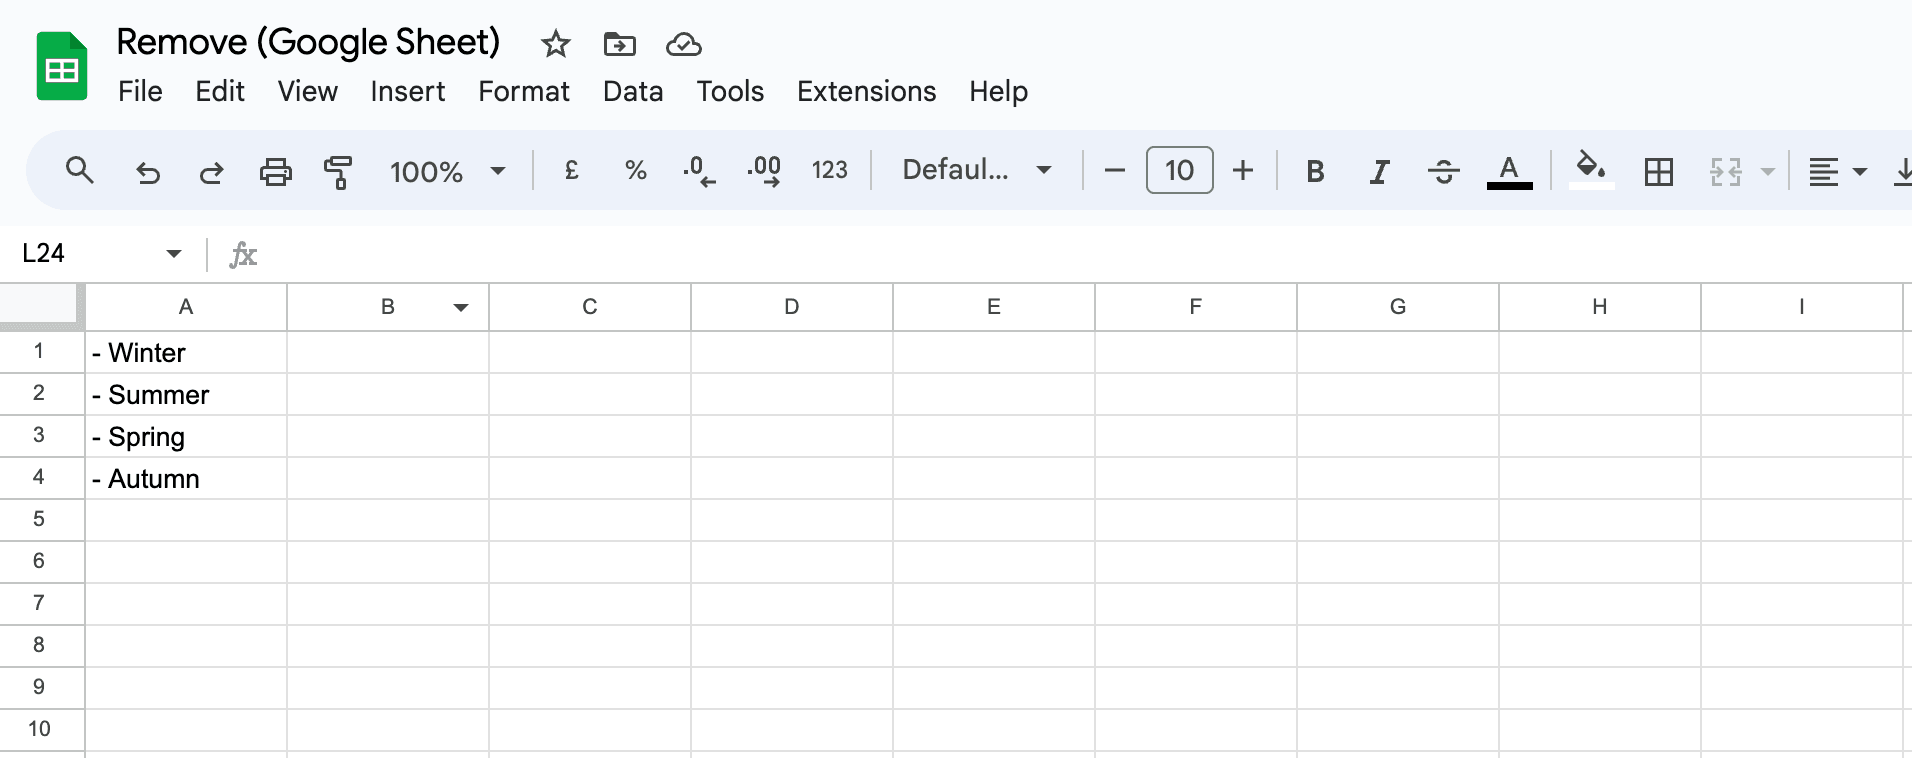Apply strikethrough formatting
The width and height of the screenshot is (1912, 758).
coord(1443,170)
